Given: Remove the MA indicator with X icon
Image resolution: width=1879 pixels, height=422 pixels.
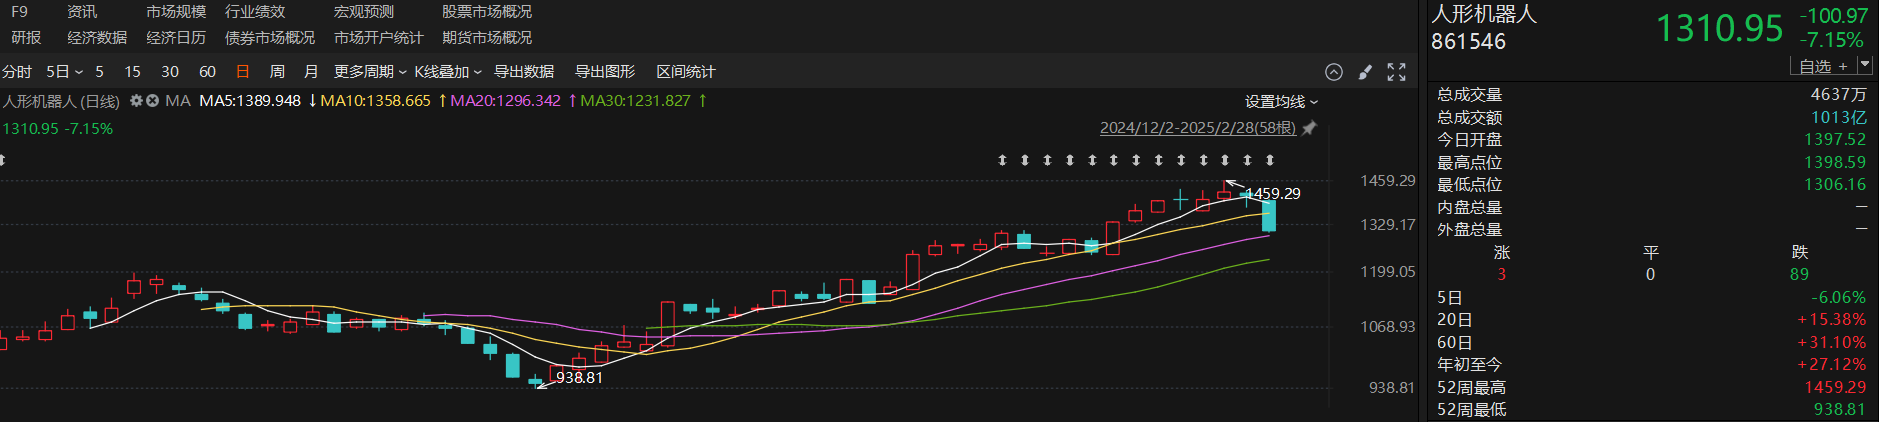Looking at the screenshot, I should point(153,101).
